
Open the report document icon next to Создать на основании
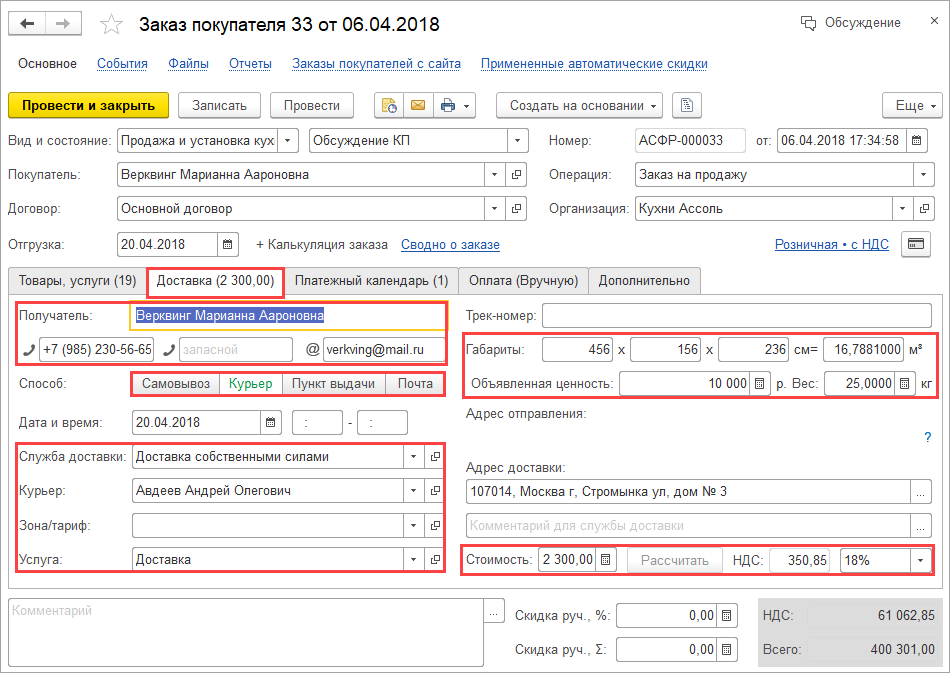686,105
